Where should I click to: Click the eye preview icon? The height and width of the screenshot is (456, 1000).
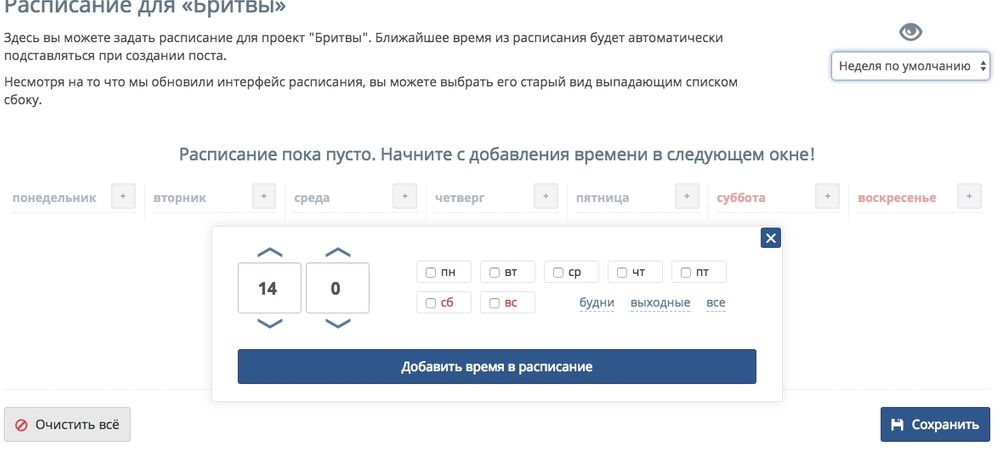click(x=910, y=32)
